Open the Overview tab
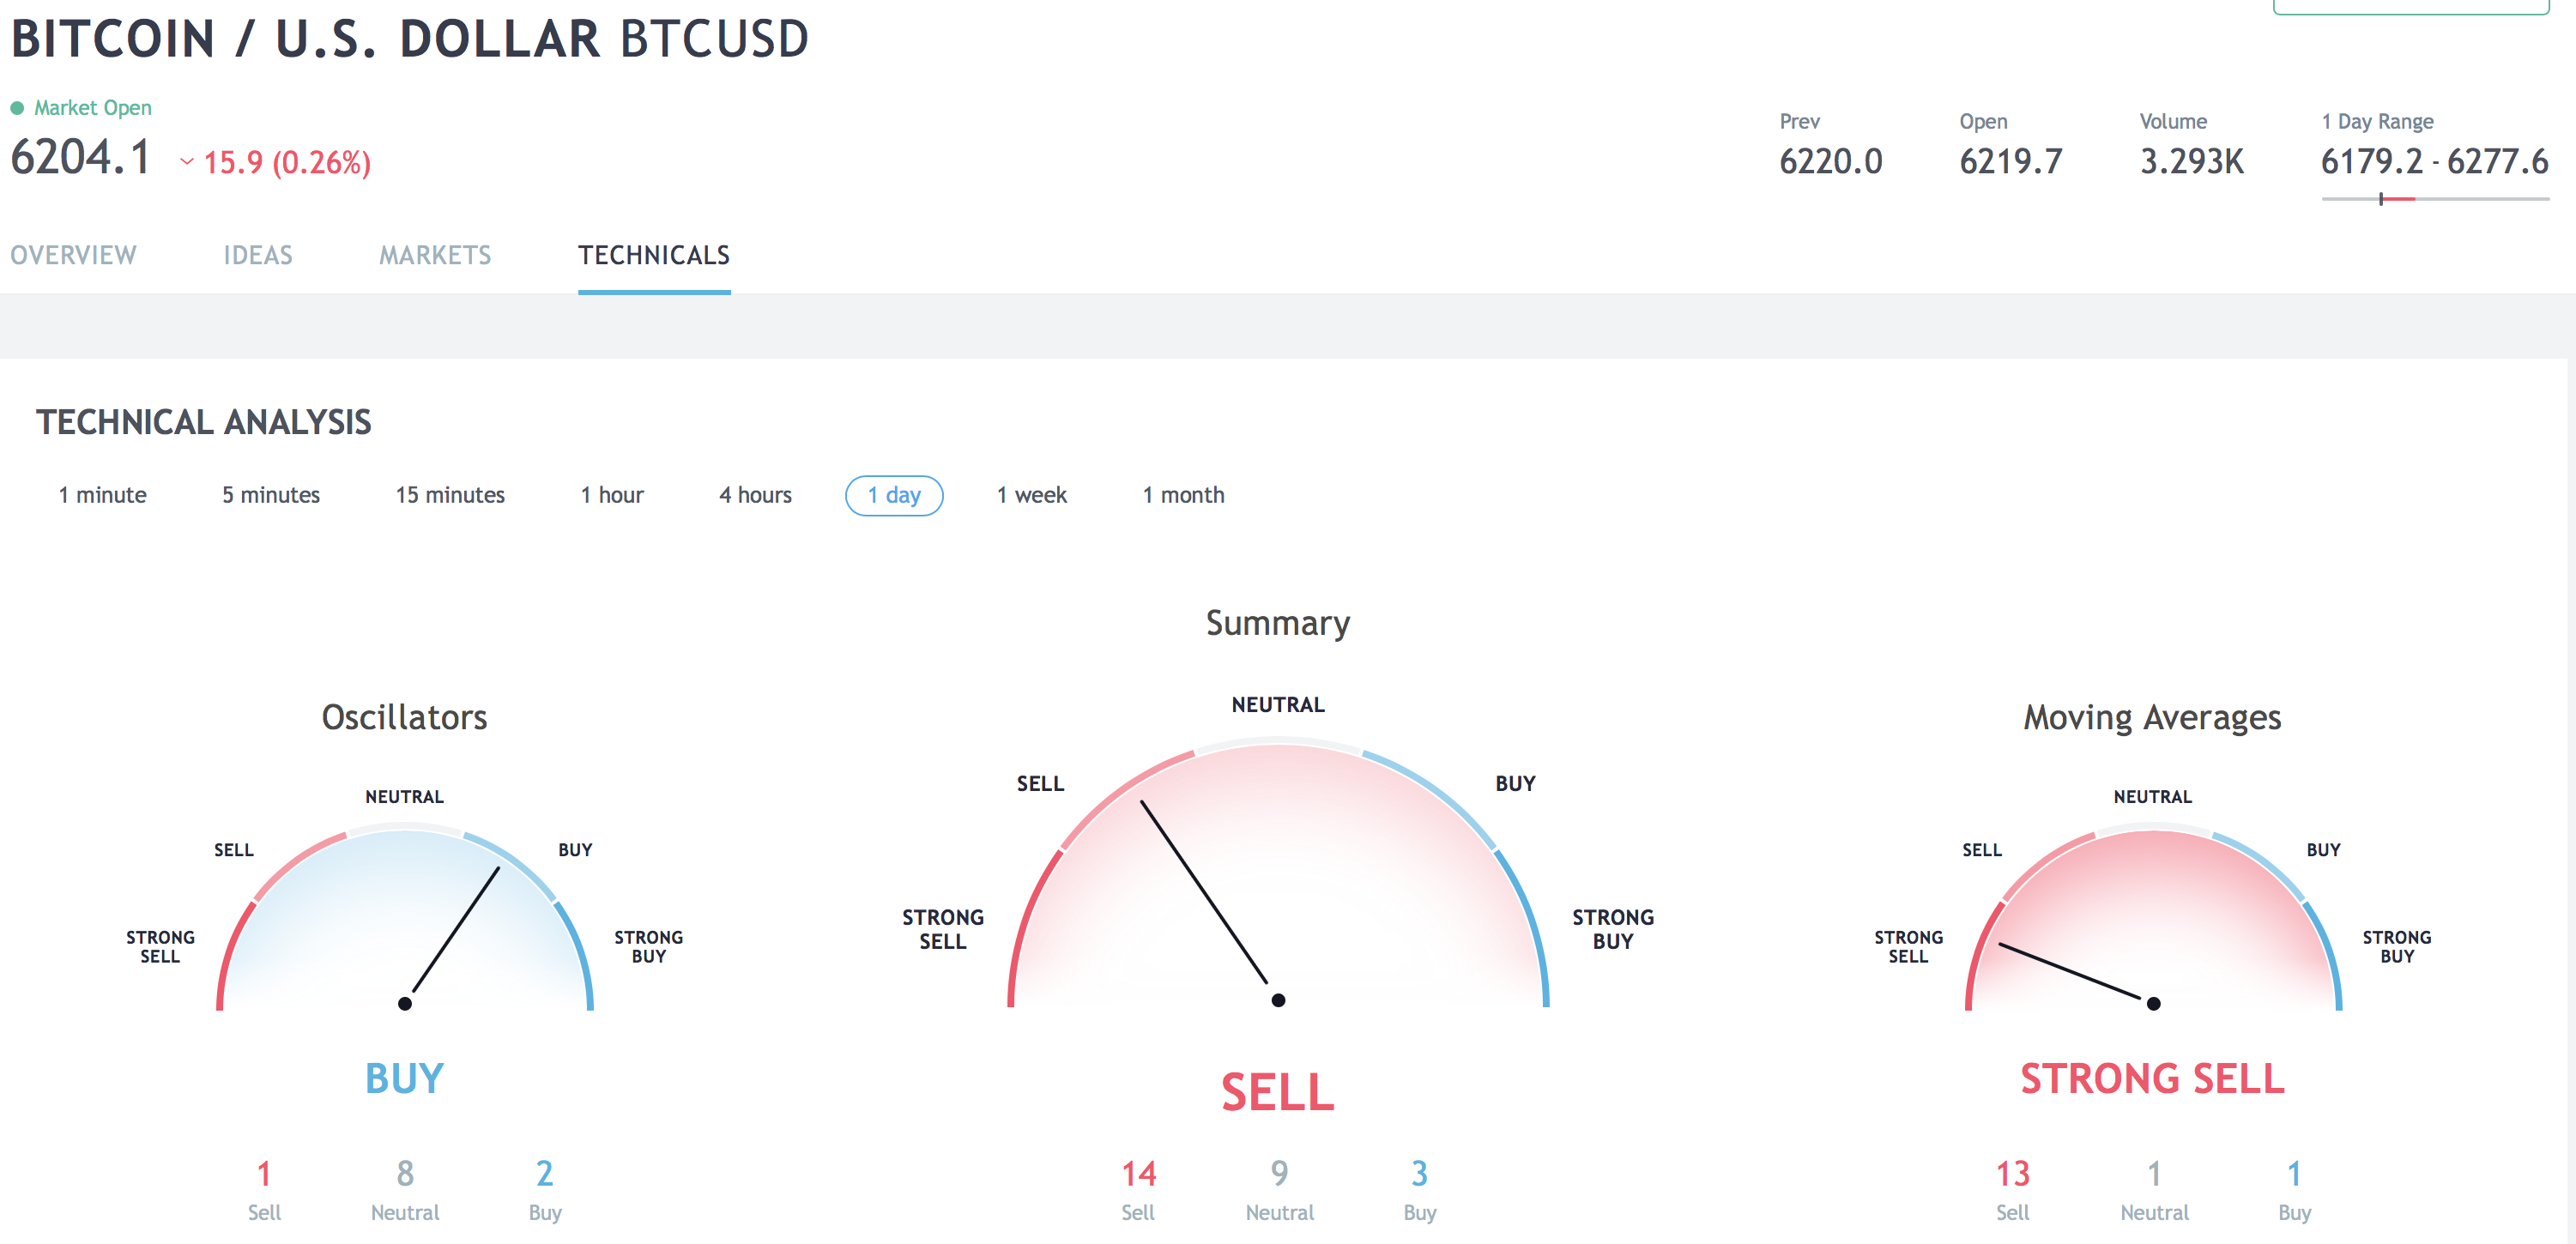Screen dimensions: 2576x1244 [73, 255]
